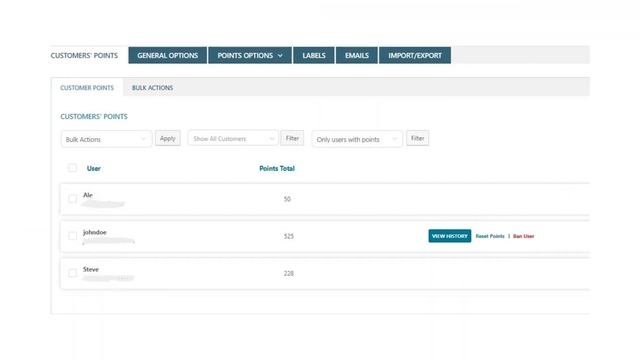Click the Ban User link for johndoe

click(x=523, y=236)
